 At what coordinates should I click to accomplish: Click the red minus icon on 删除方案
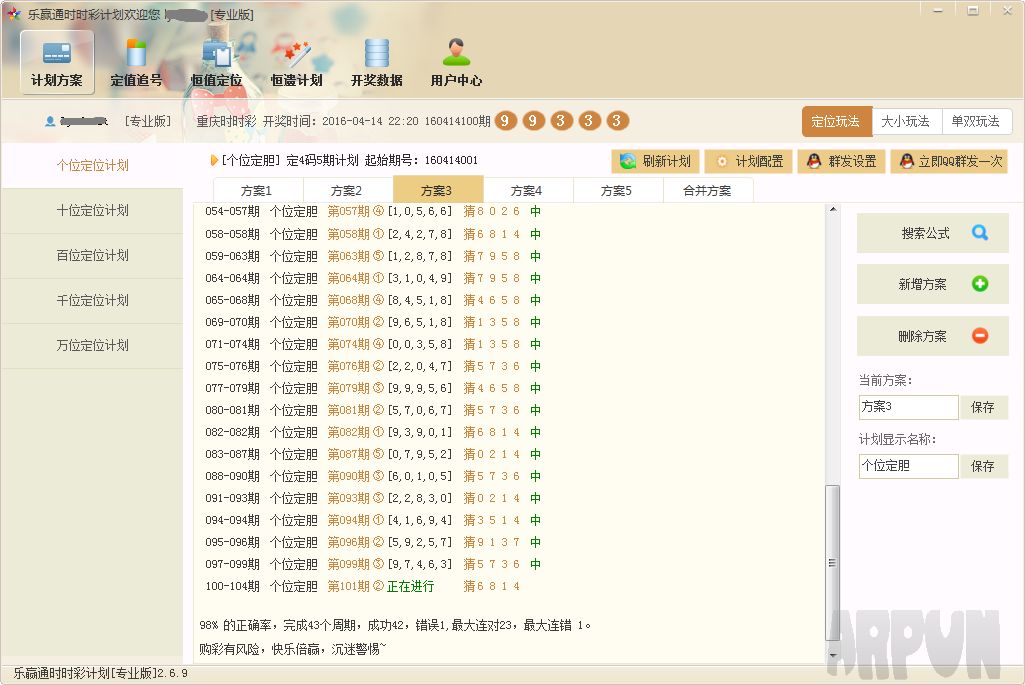(979, 336)
